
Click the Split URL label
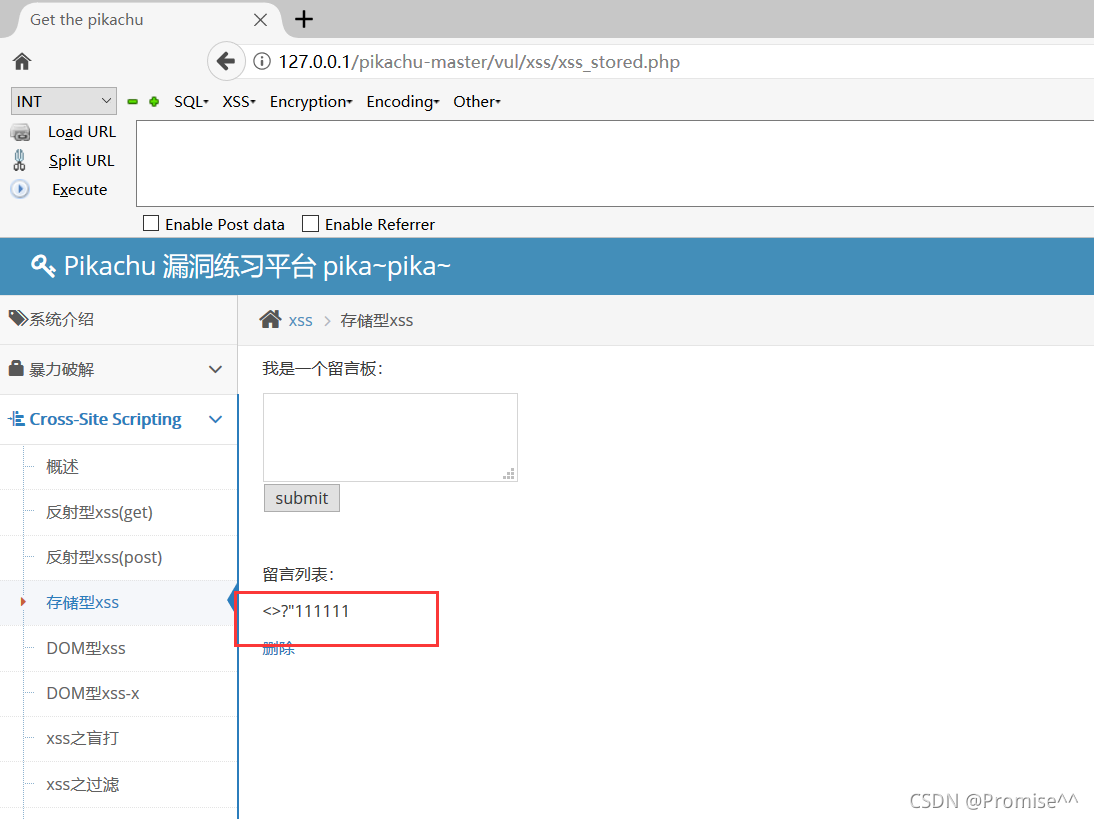82,160
